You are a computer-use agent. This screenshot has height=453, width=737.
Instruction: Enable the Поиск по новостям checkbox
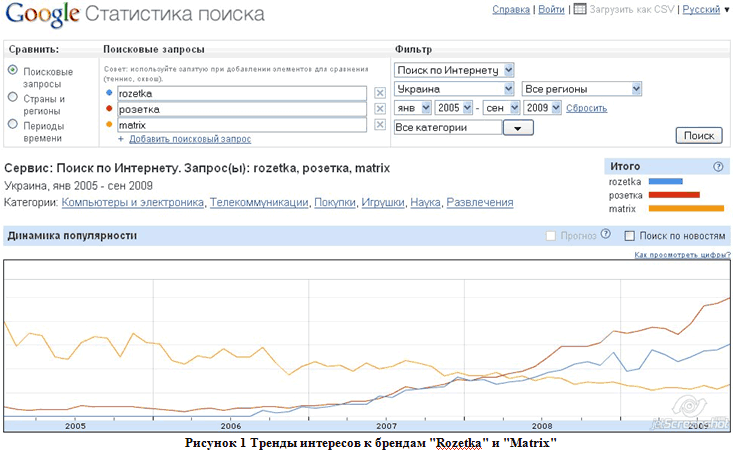click(629, 235)
